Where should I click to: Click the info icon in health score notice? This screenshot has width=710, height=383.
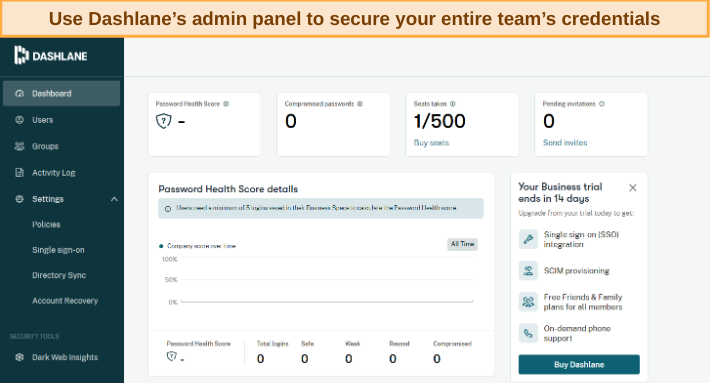point(168,209)
